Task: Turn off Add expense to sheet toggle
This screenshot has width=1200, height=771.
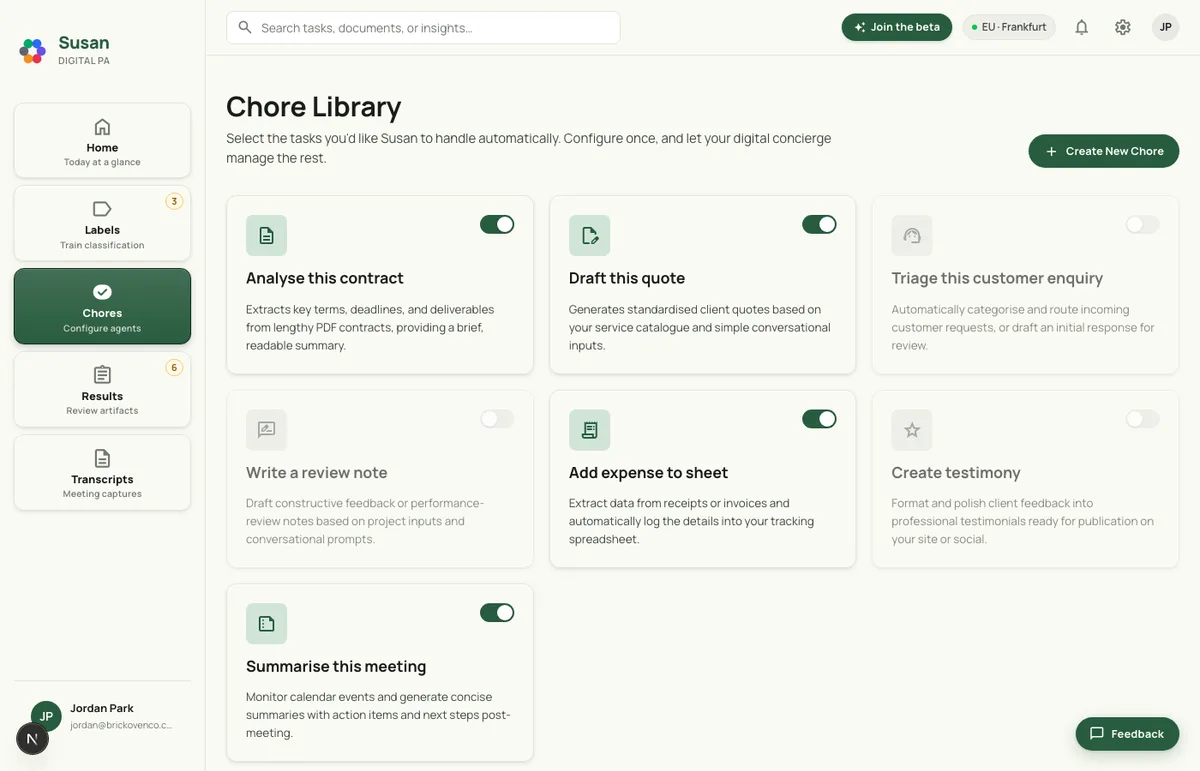Action: [819, 419]
